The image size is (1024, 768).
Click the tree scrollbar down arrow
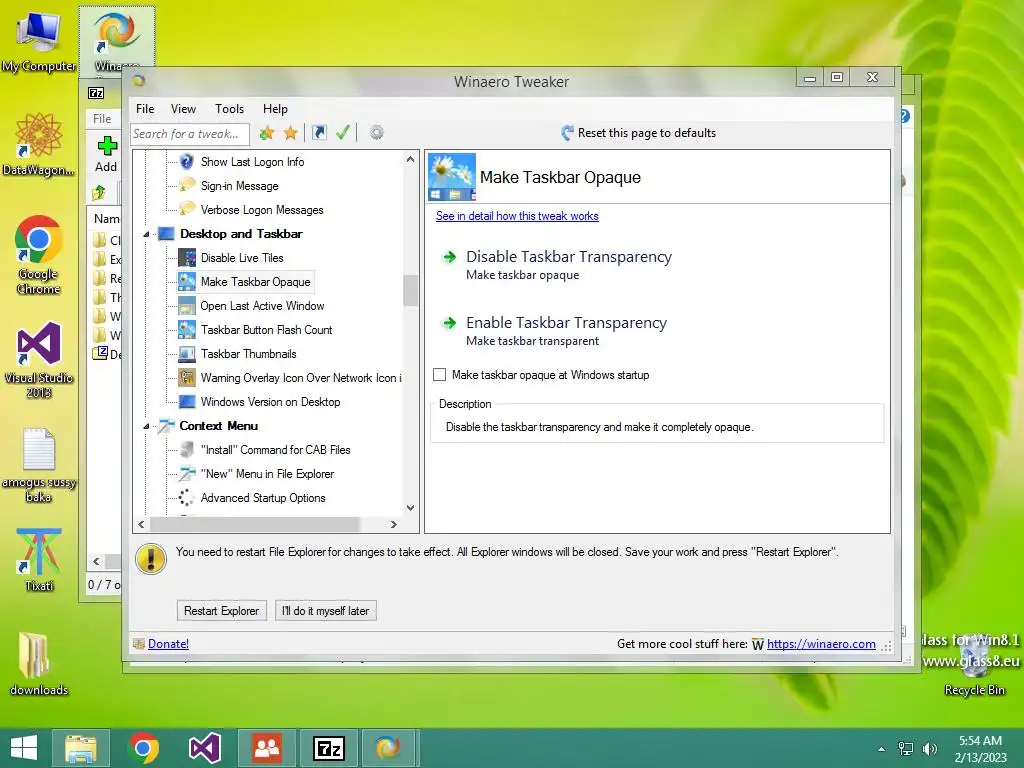(x=410, y=507)
